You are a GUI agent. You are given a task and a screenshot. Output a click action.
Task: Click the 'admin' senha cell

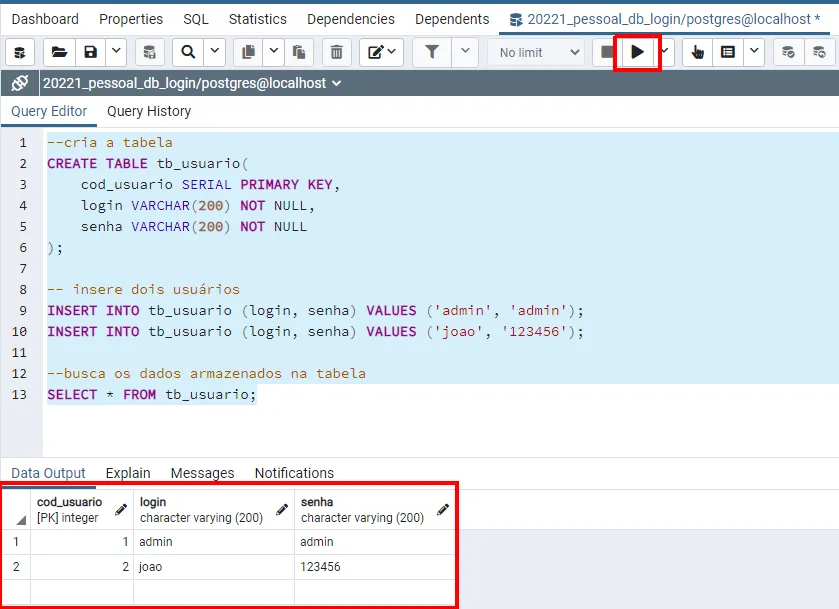click(x=375, y=542)
